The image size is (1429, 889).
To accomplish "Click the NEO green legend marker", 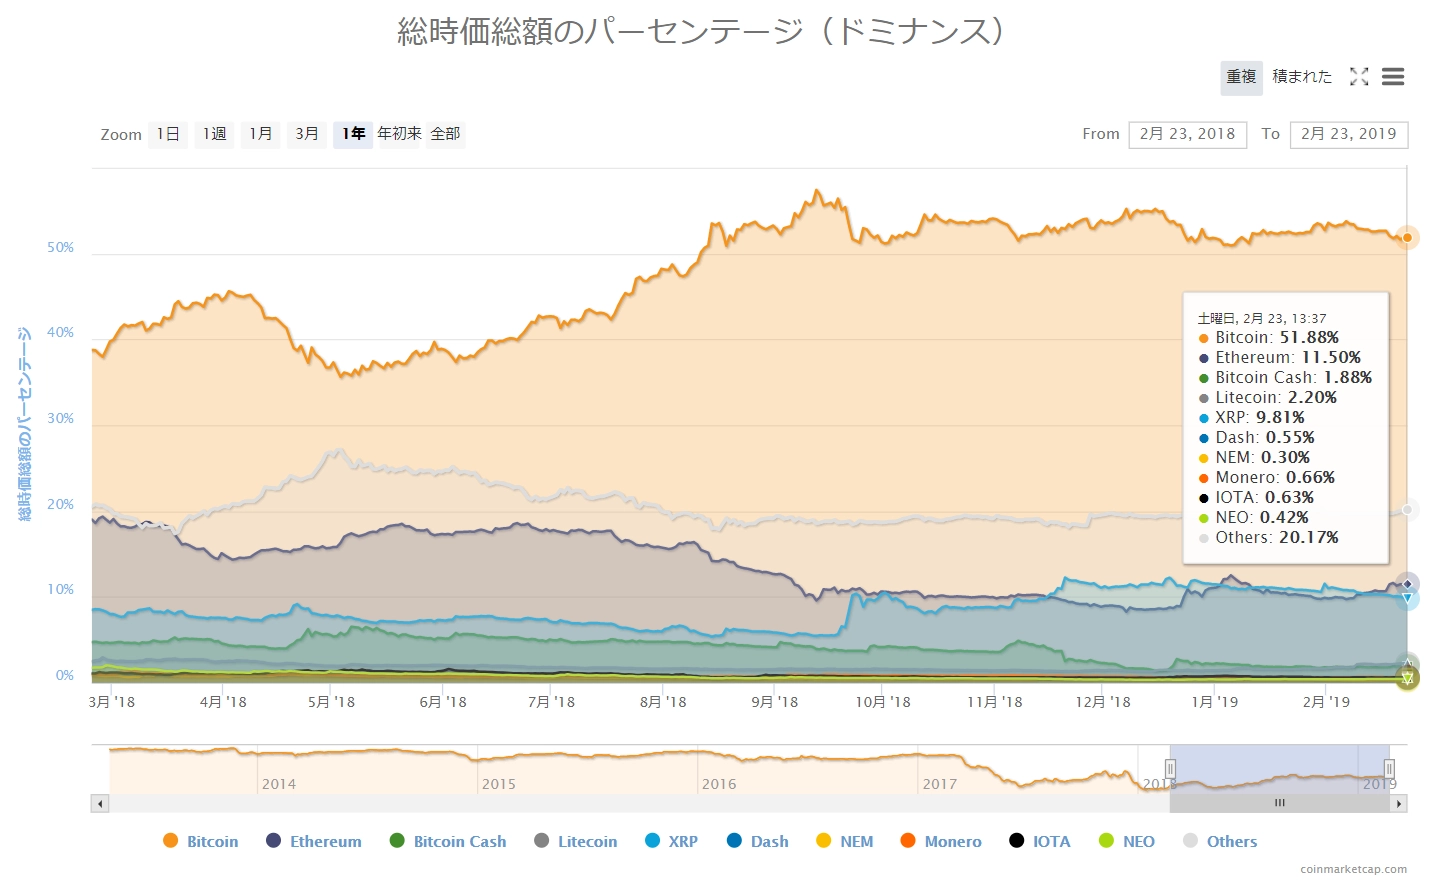I will (x=1106, y=841).
